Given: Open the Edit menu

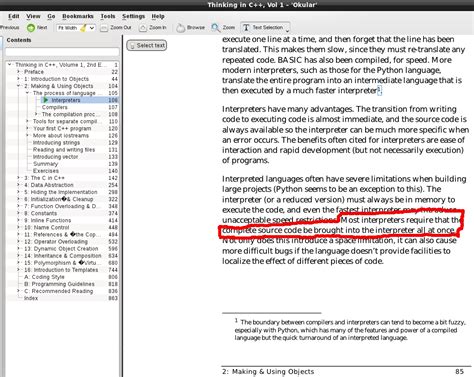Looking at the screenshot, I should tap(14, 16).
